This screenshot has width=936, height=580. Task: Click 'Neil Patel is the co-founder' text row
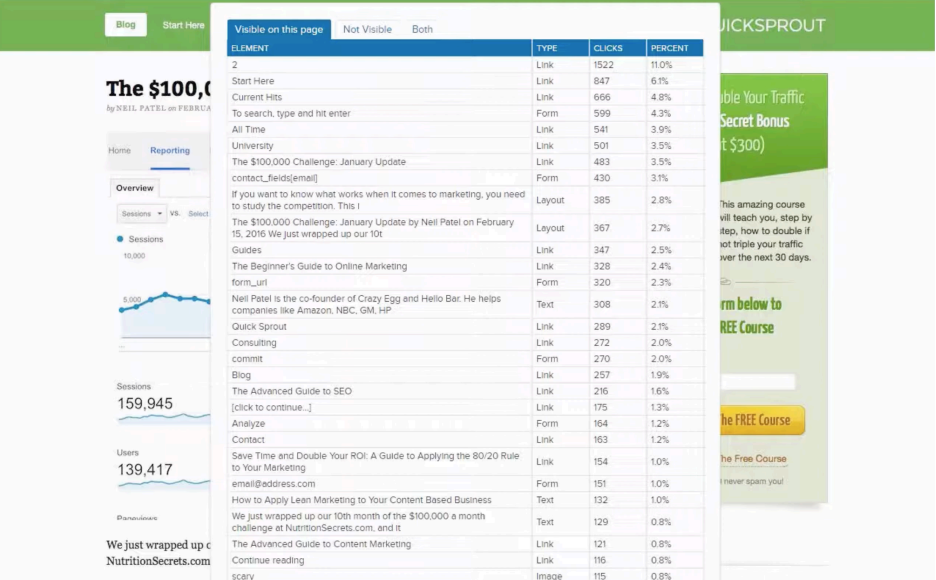click(x=465, y=304)
